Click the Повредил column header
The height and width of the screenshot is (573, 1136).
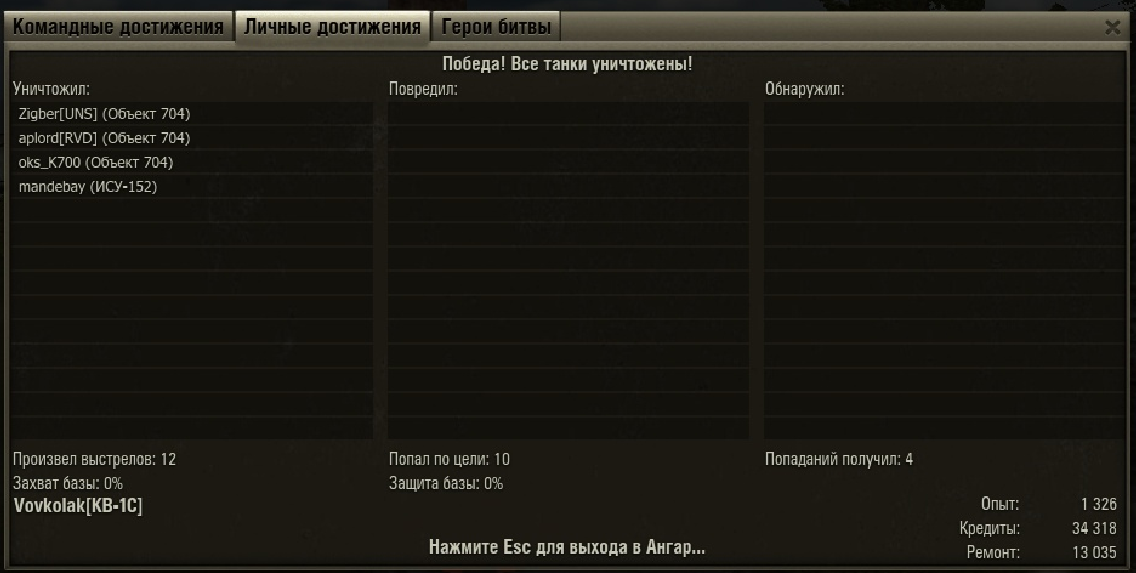tap(423, 89)
